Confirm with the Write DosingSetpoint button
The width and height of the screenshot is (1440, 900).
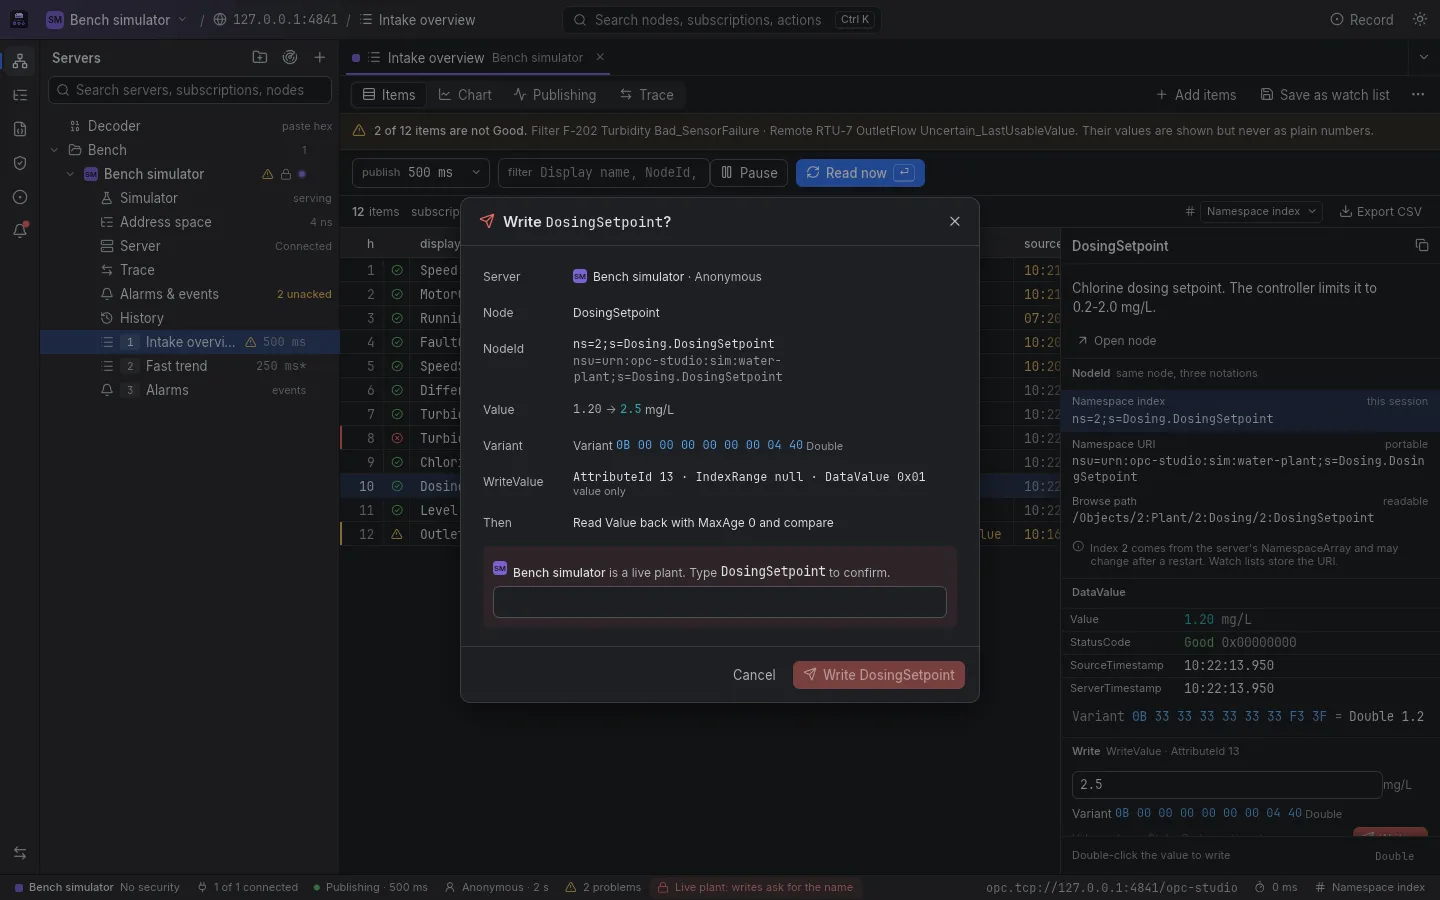[x=879, y=675]
